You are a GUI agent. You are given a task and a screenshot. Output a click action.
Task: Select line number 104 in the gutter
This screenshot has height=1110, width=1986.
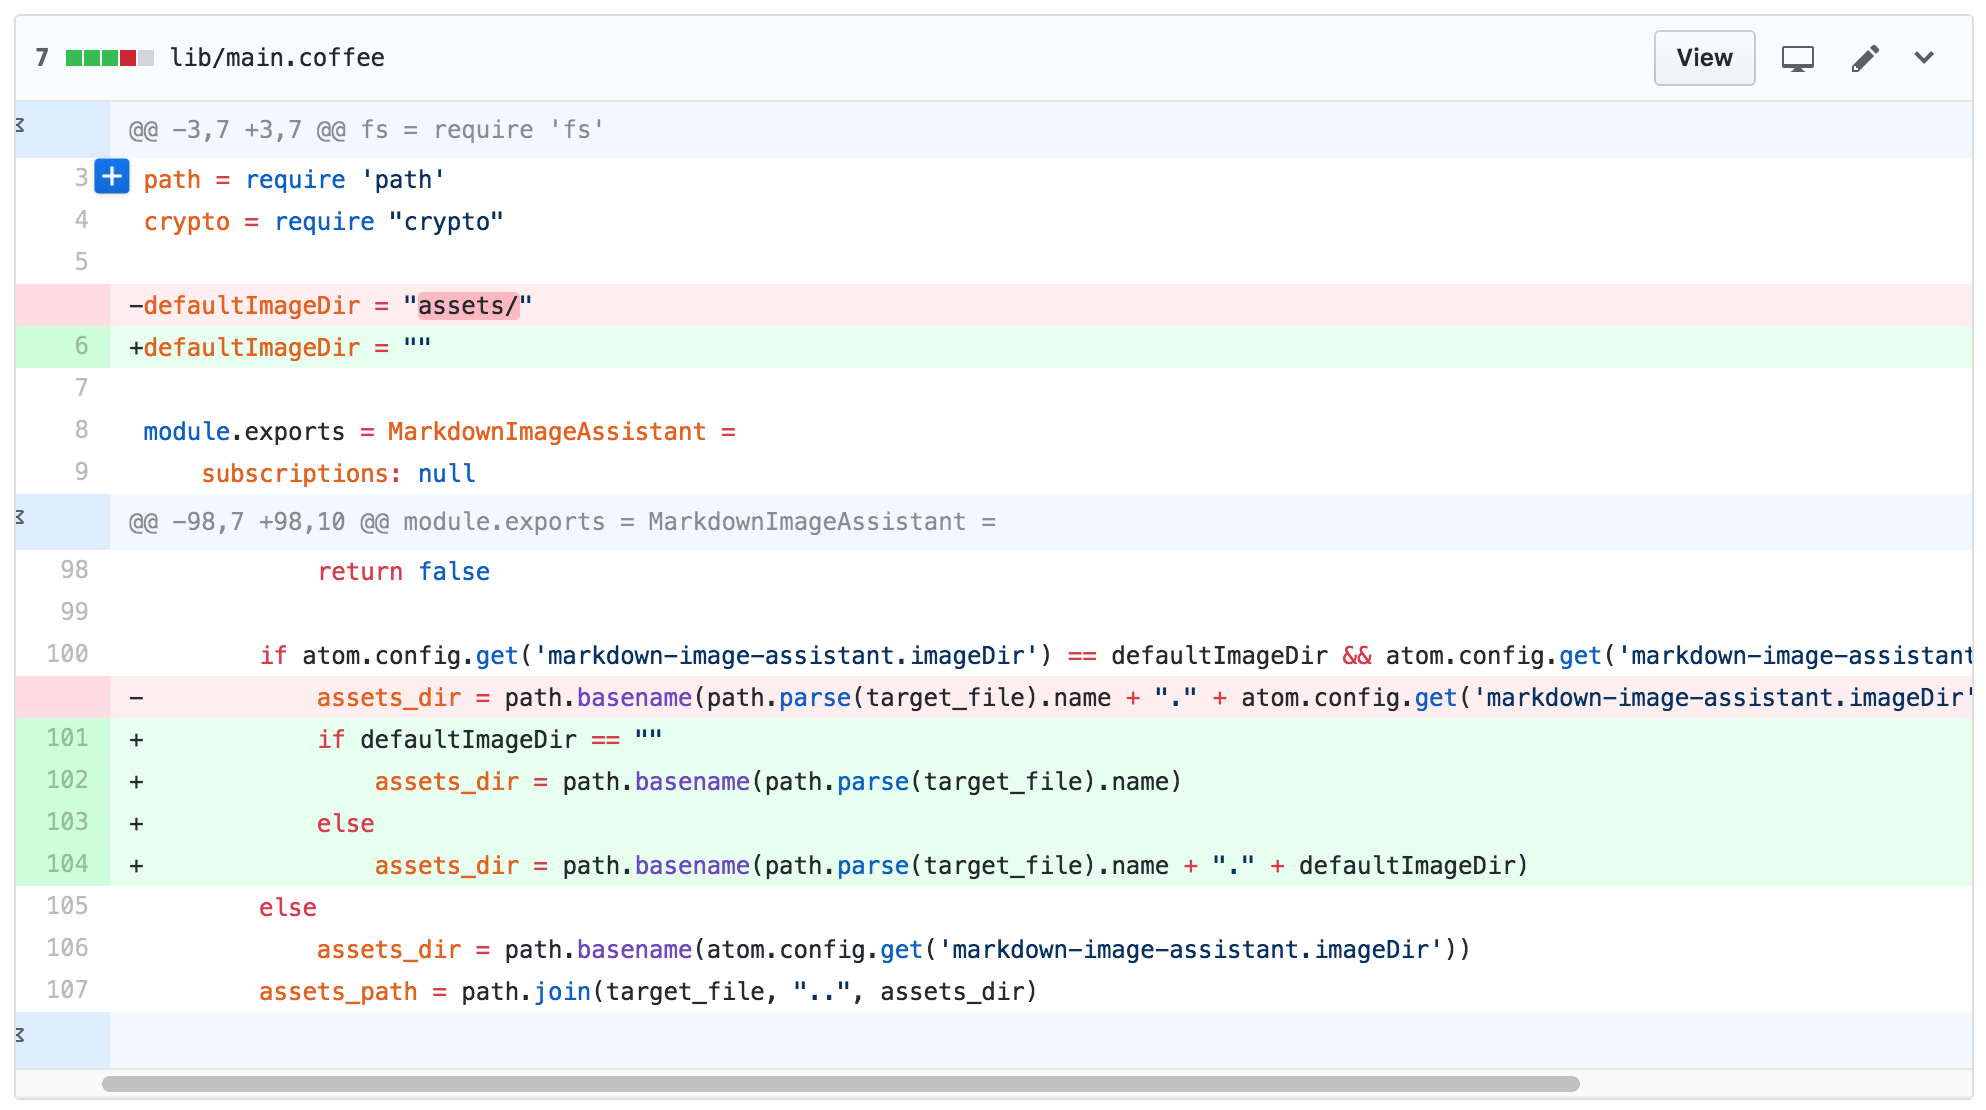[x=67, y=864]
